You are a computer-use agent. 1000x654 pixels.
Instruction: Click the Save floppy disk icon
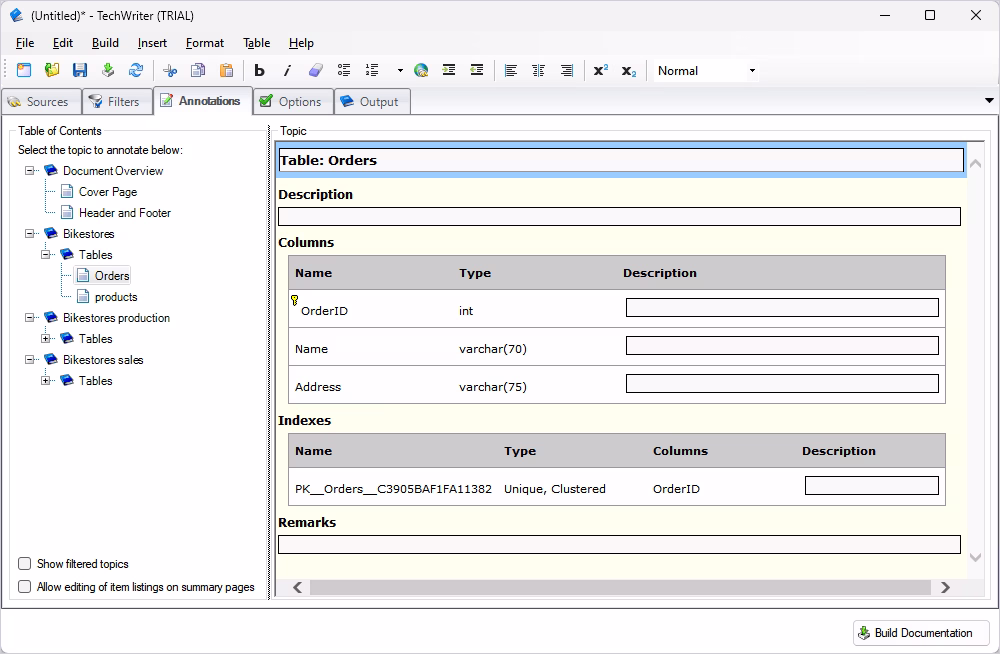click(80, 70)
